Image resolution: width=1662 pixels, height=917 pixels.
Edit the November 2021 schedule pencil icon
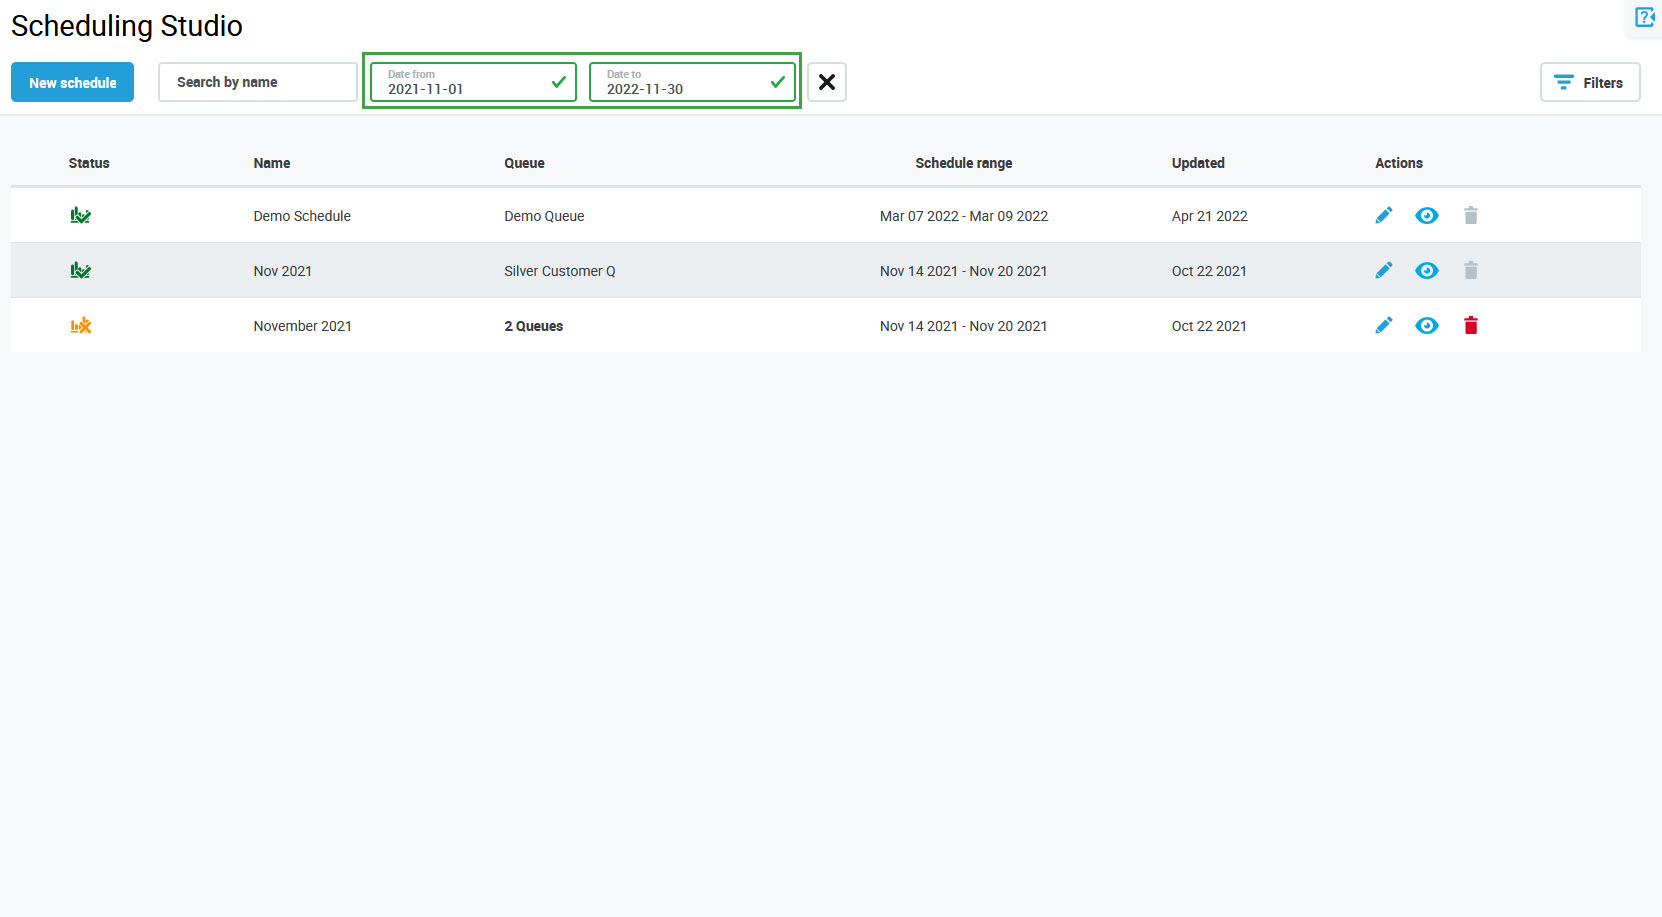pos(1383,326)
